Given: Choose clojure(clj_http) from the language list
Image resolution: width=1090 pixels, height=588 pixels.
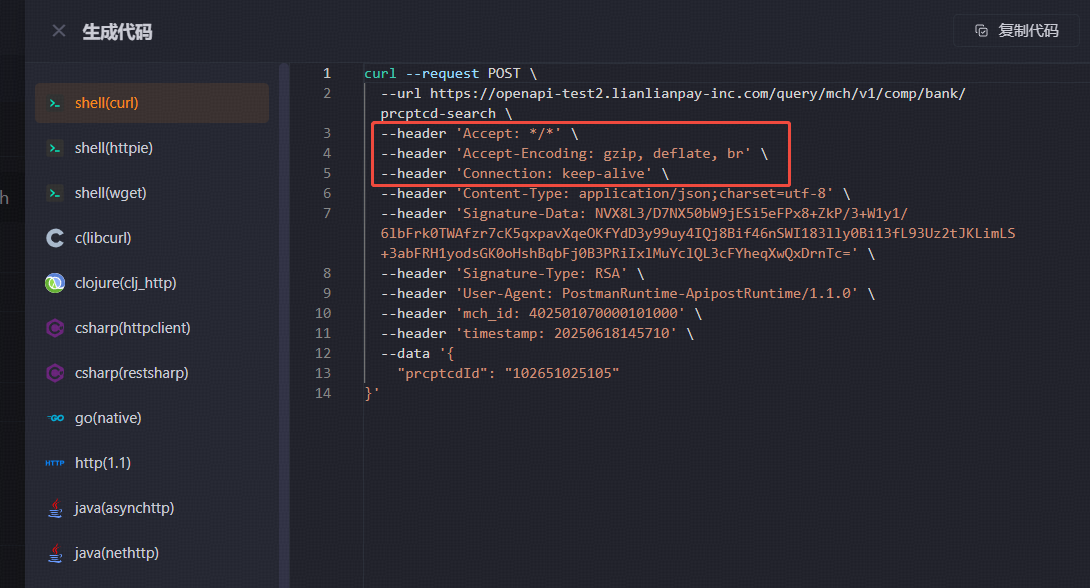Looking at the screenshot, I should coord(152,283).
